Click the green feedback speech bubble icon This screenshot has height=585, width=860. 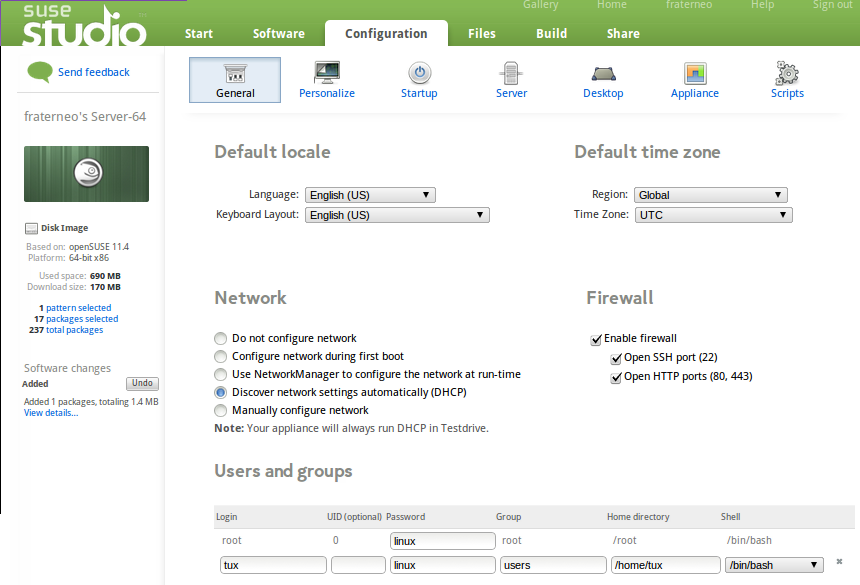39,72
